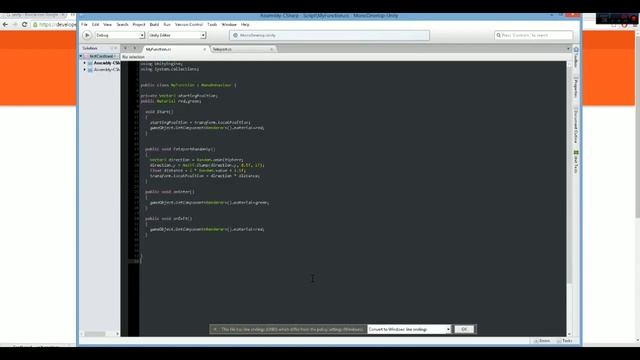Click the 'public void TeleportRandomly()' line
Viewport: 640px width, 360px height.
click(x=180, y=149)
